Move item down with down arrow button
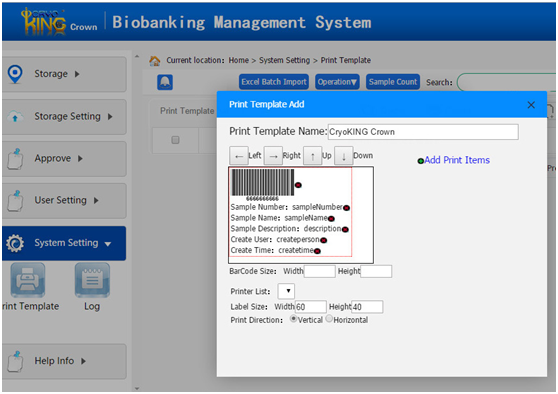The image size is (558, 394). (x=343, y=156)
